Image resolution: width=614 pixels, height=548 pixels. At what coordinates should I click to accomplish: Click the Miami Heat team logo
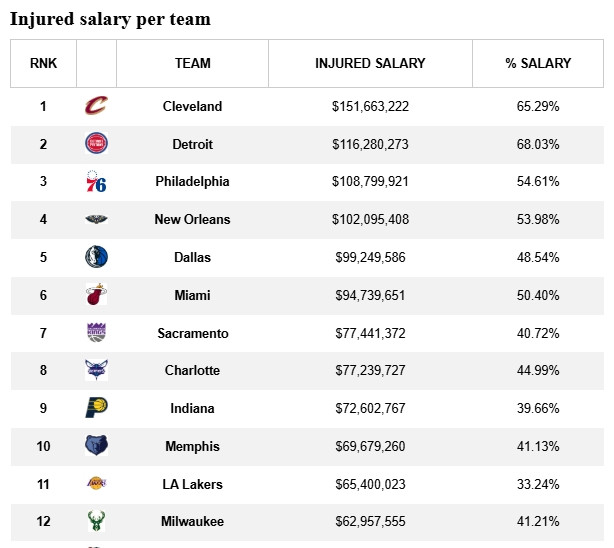pos(96,295)
